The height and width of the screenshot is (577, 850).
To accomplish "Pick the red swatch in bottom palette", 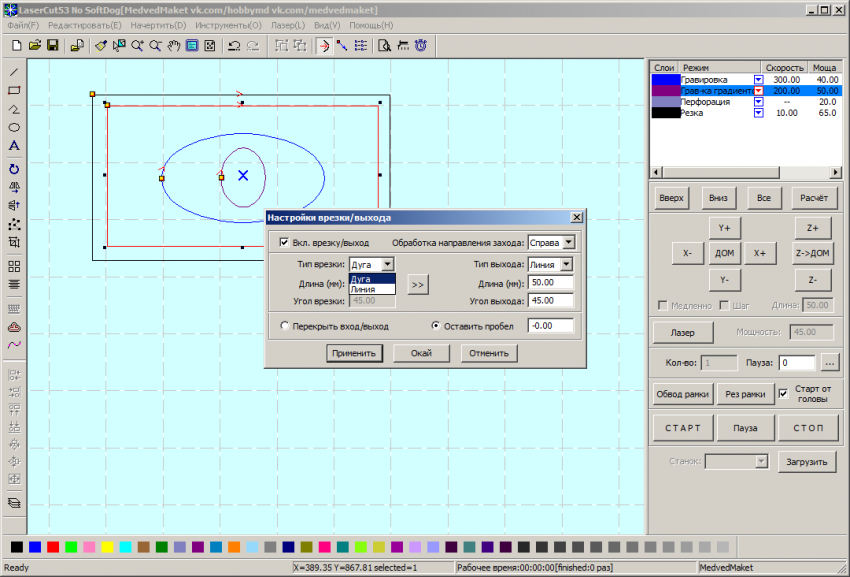I will pos(53,547).
